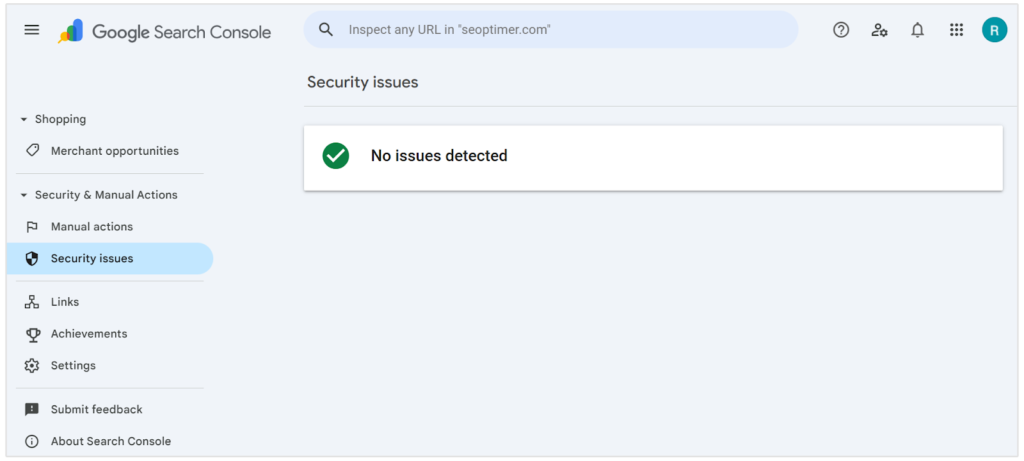Open the hamburger main menu
Screen dimensions: 1024x461
pos(32,30)
